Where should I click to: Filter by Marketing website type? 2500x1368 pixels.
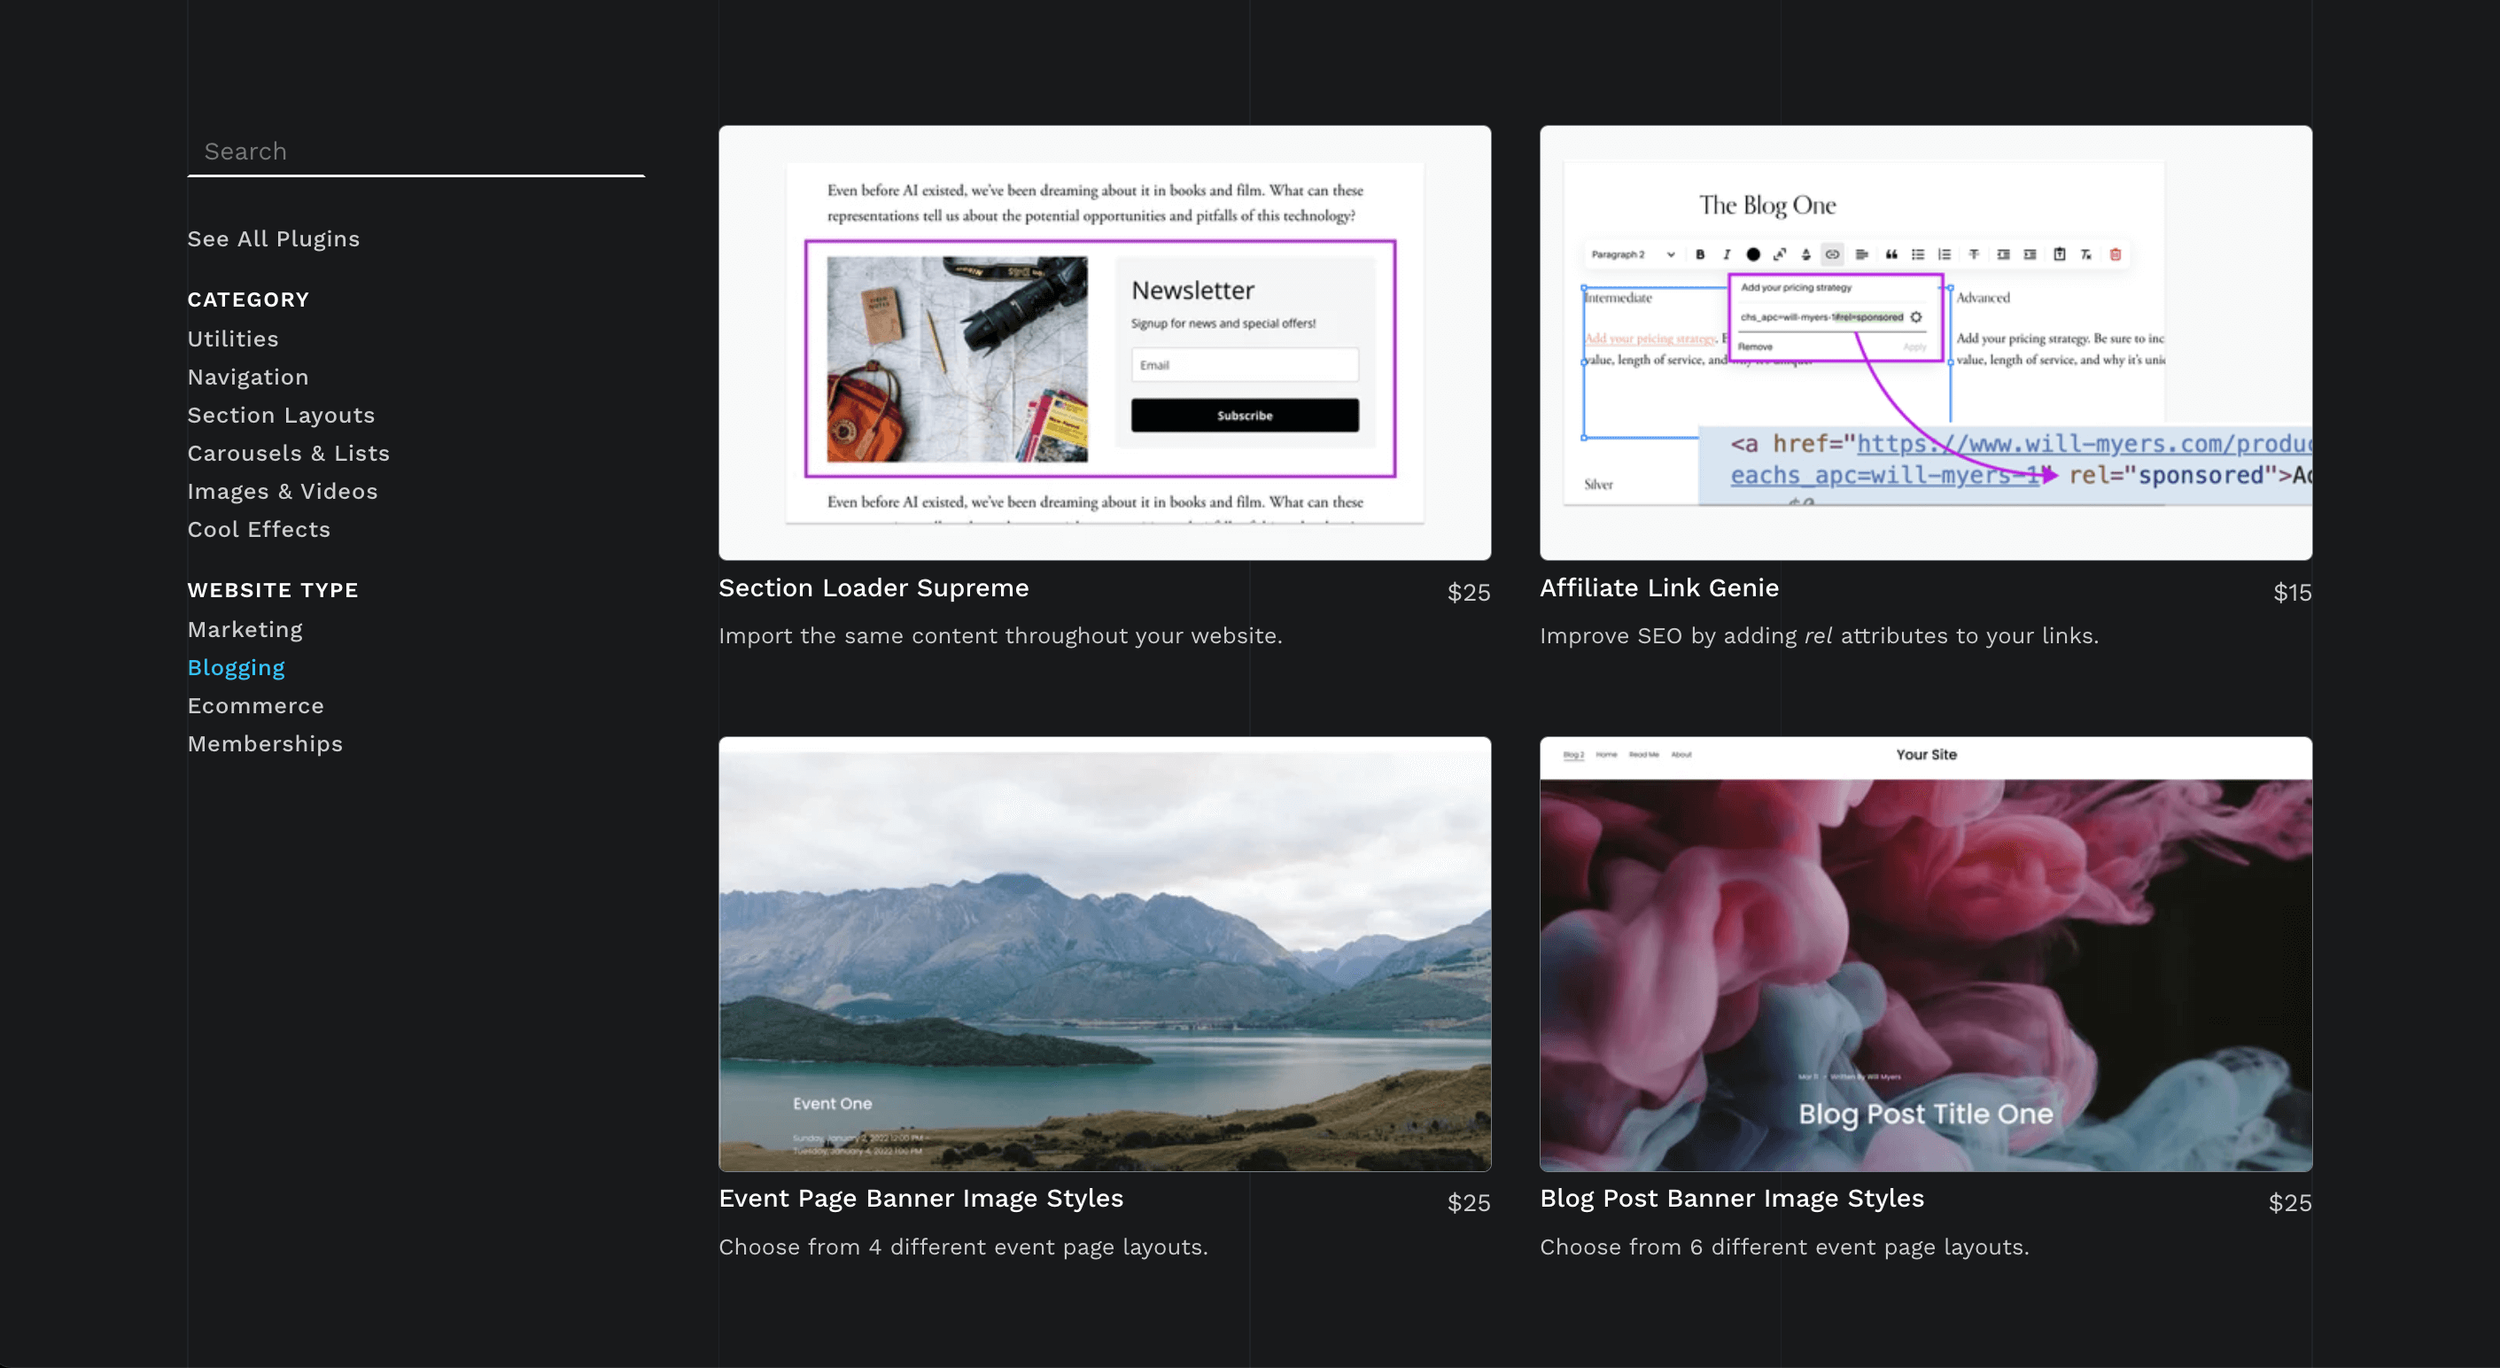point(245,629)
